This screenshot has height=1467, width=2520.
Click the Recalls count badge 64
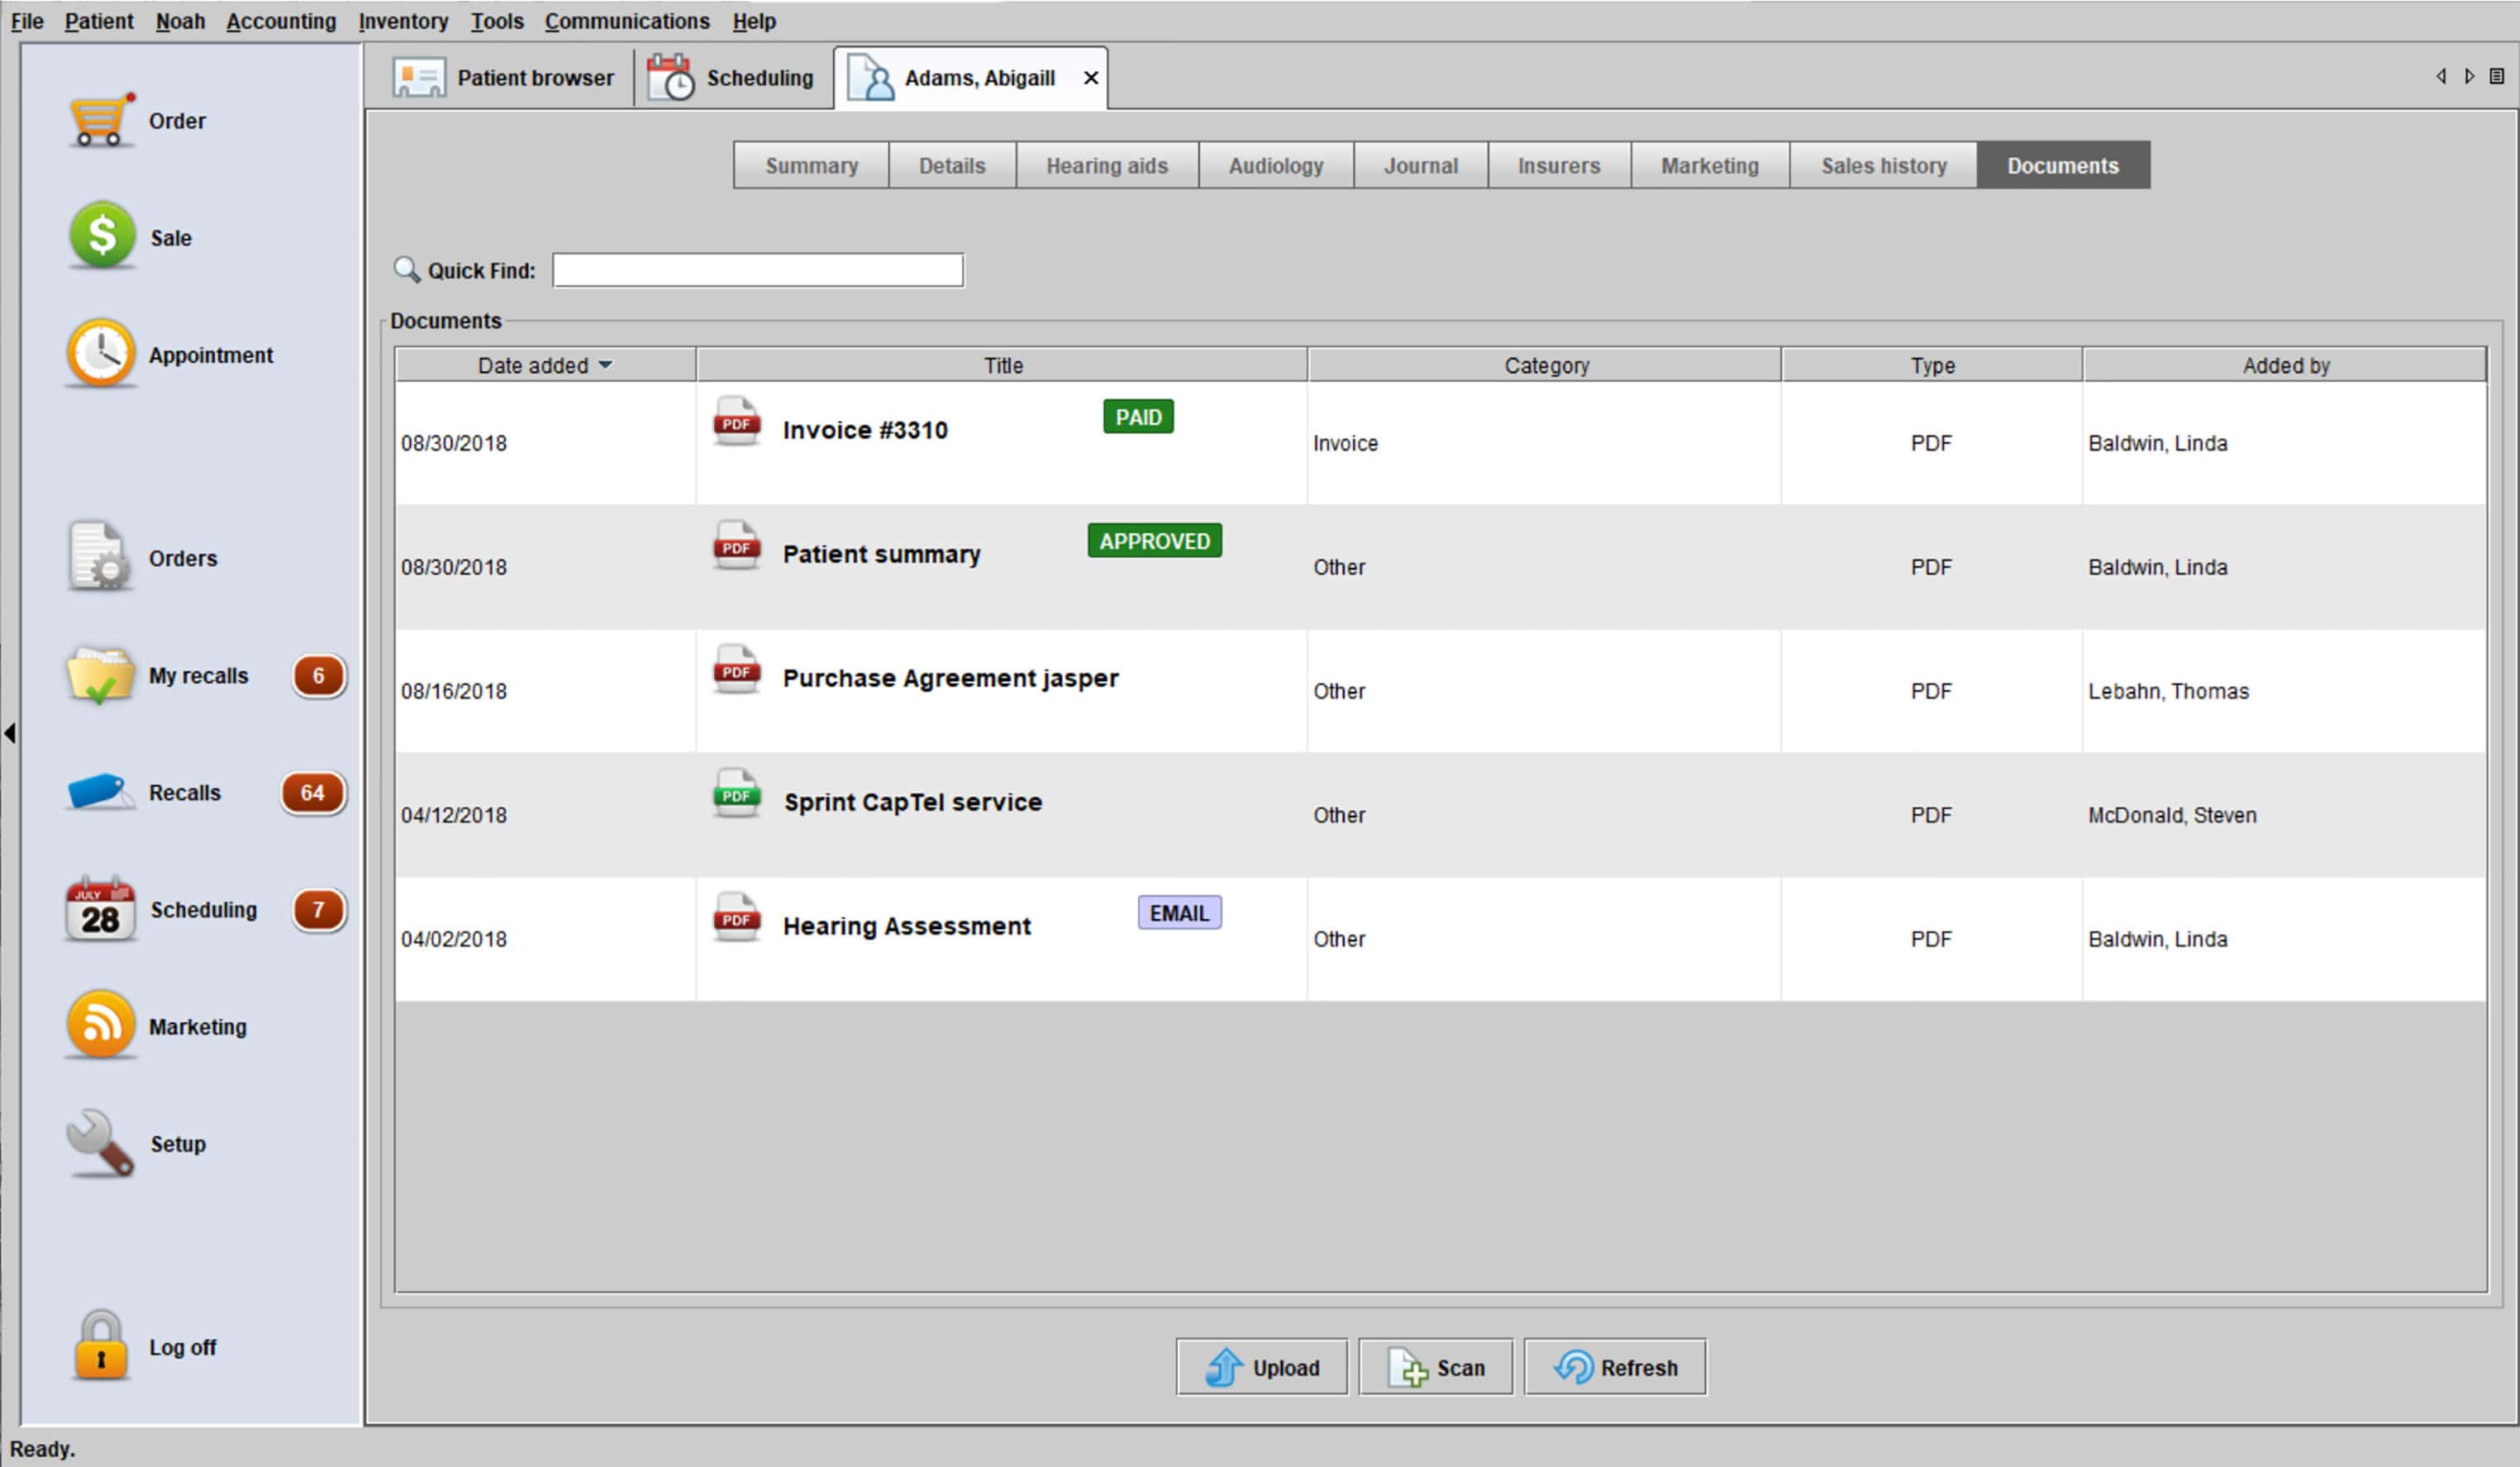coord(313,793)
